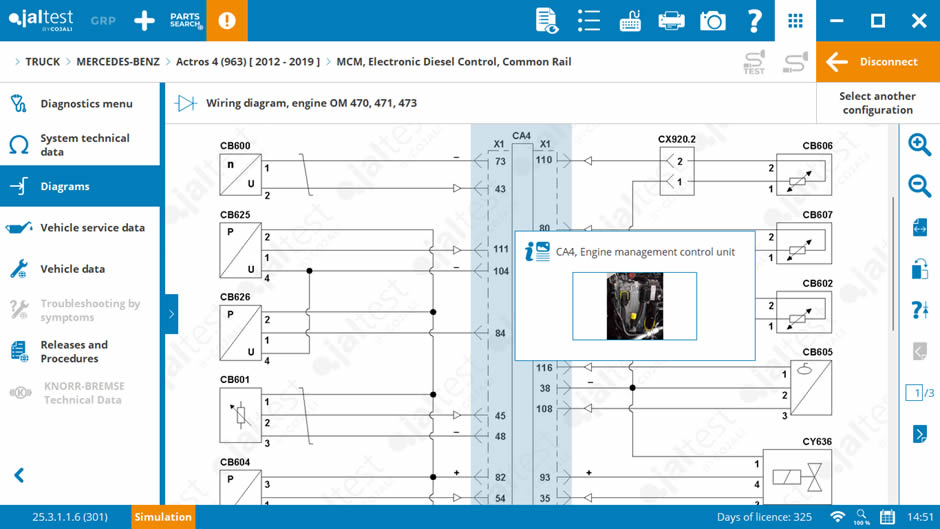The width and height of the screenshot is (940, 529).
Task: Click CB607 sensor symbol
Action: point(803,244)
